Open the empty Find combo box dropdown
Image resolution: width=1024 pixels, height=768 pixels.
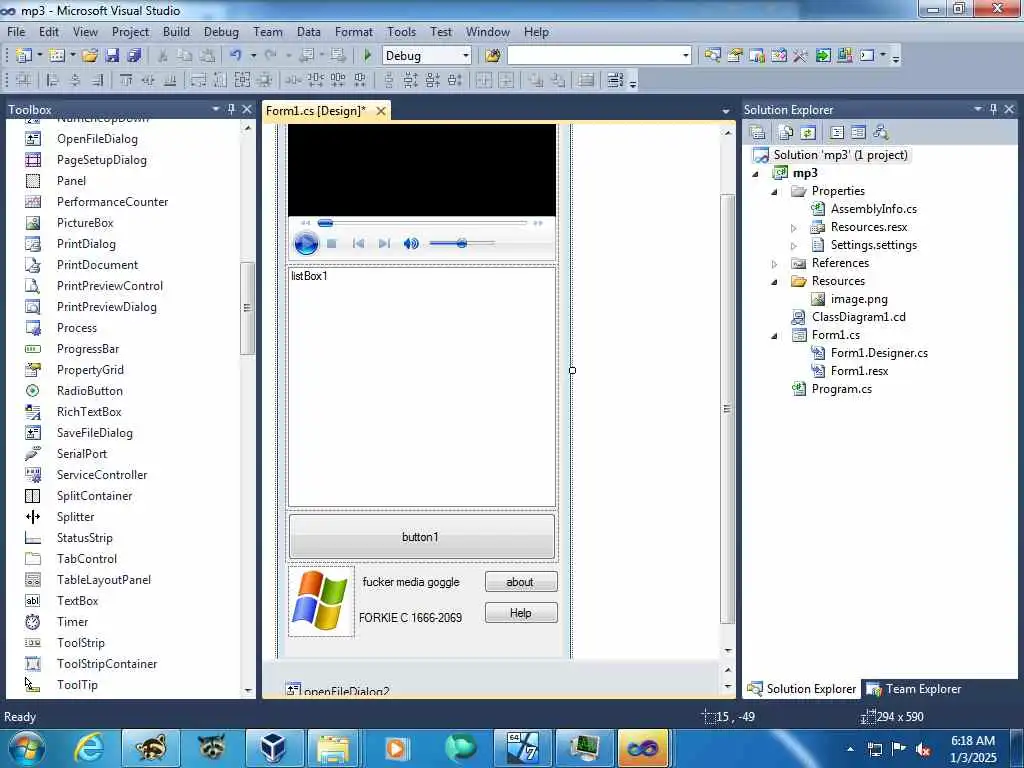point(686,56)
